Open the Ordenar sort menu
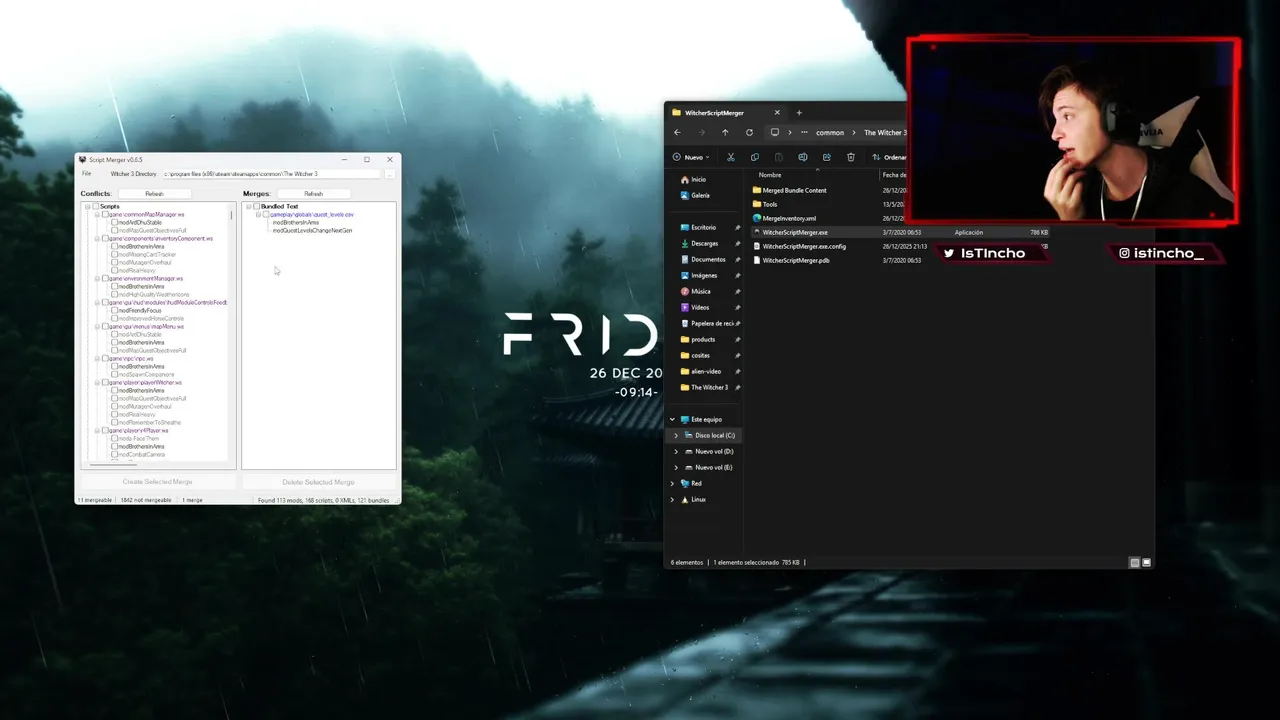Viewport: 1280px width, 720px height. tap(889, 157)
